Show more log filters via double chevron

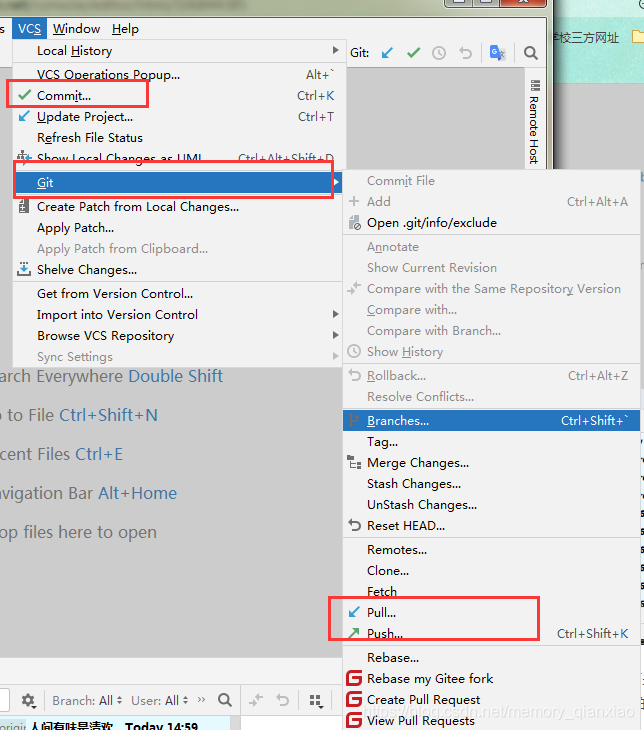(x=201, y=700)
